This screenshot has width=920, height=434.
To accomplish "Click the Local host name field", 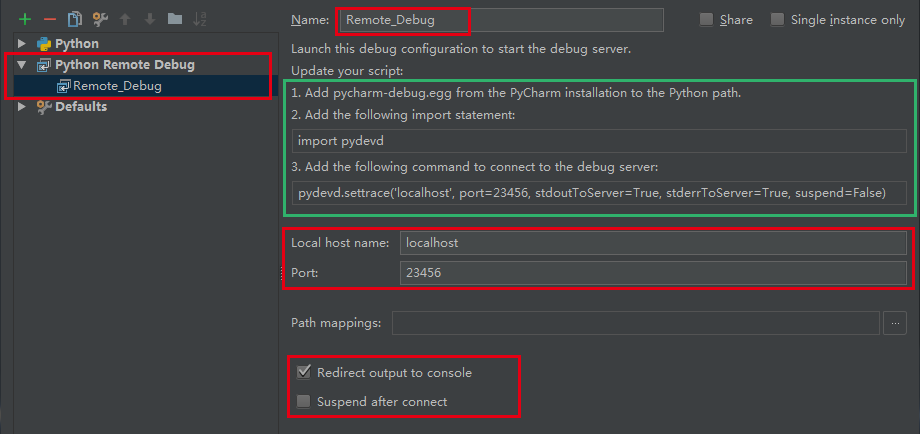I will [653, 242].
